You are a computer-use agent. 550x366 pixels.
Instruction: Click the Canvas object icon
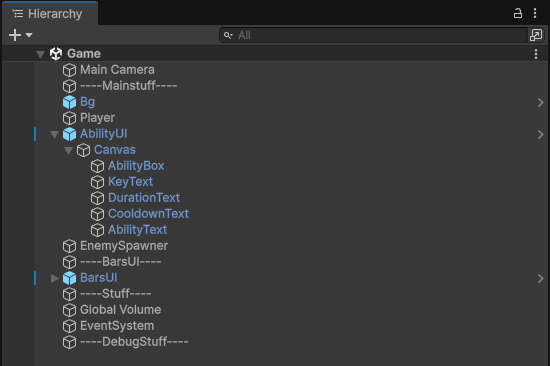pos(83,150)
